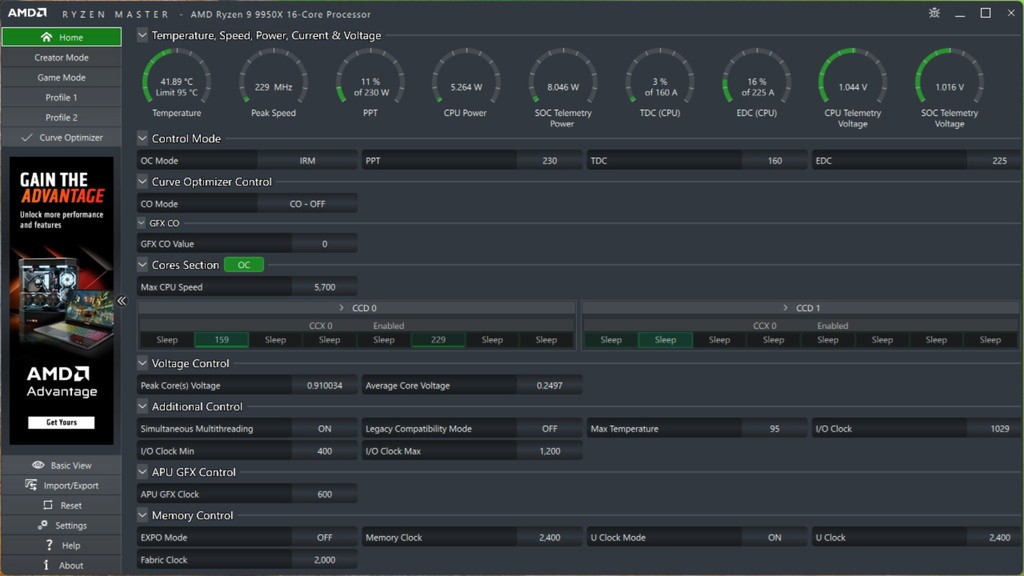Select the Game Mode profile

point(61,78)
